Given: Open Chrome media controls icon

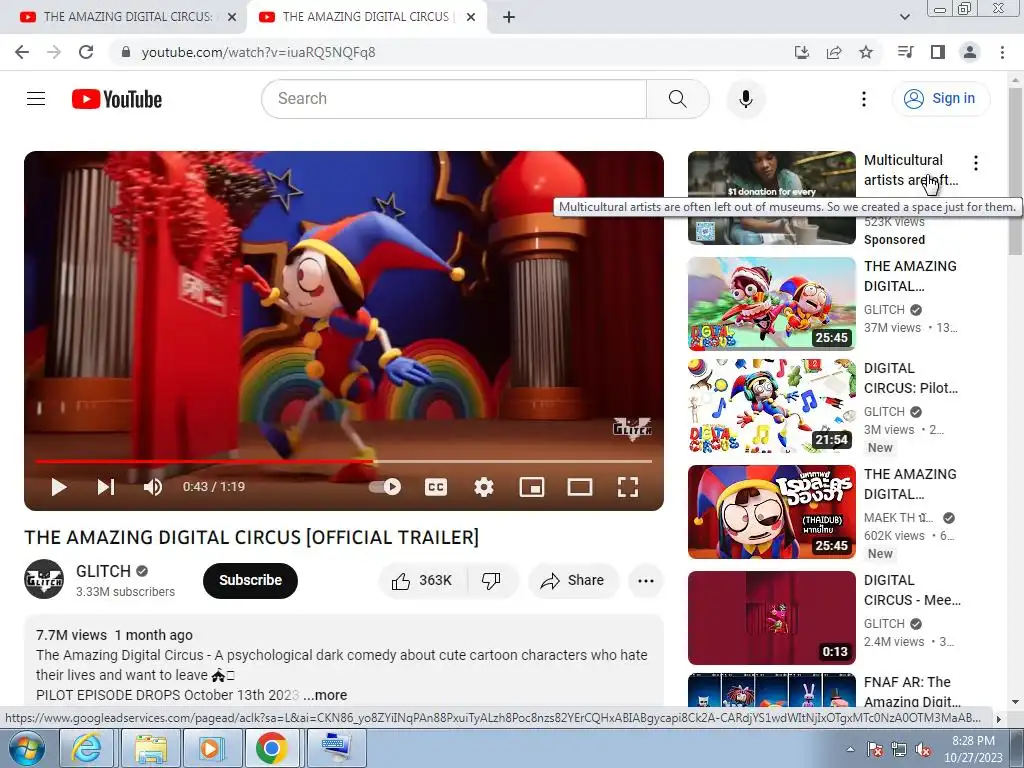Looking at the screenshot, I should [905, 52].
